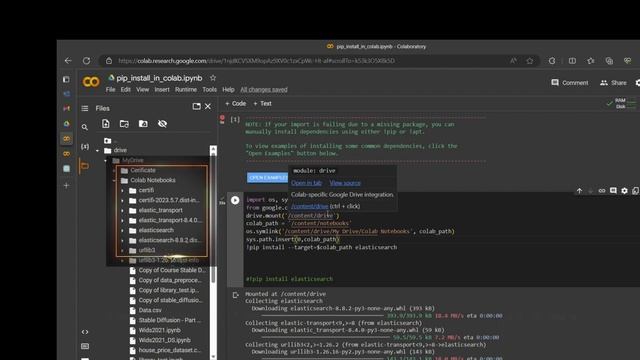Add comment icon in cell toolbar
The height and width of the screenshot is (360, 640).
613,191
